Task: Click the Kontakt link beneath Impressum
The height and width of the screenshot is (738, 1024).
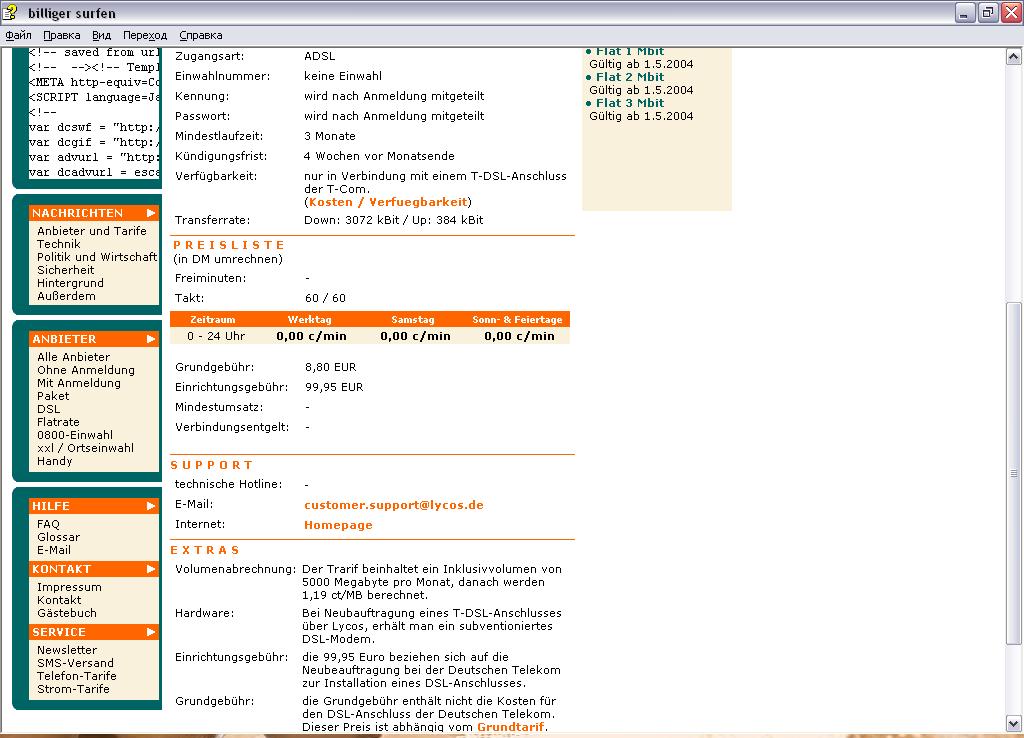Action: pos(59,601)
